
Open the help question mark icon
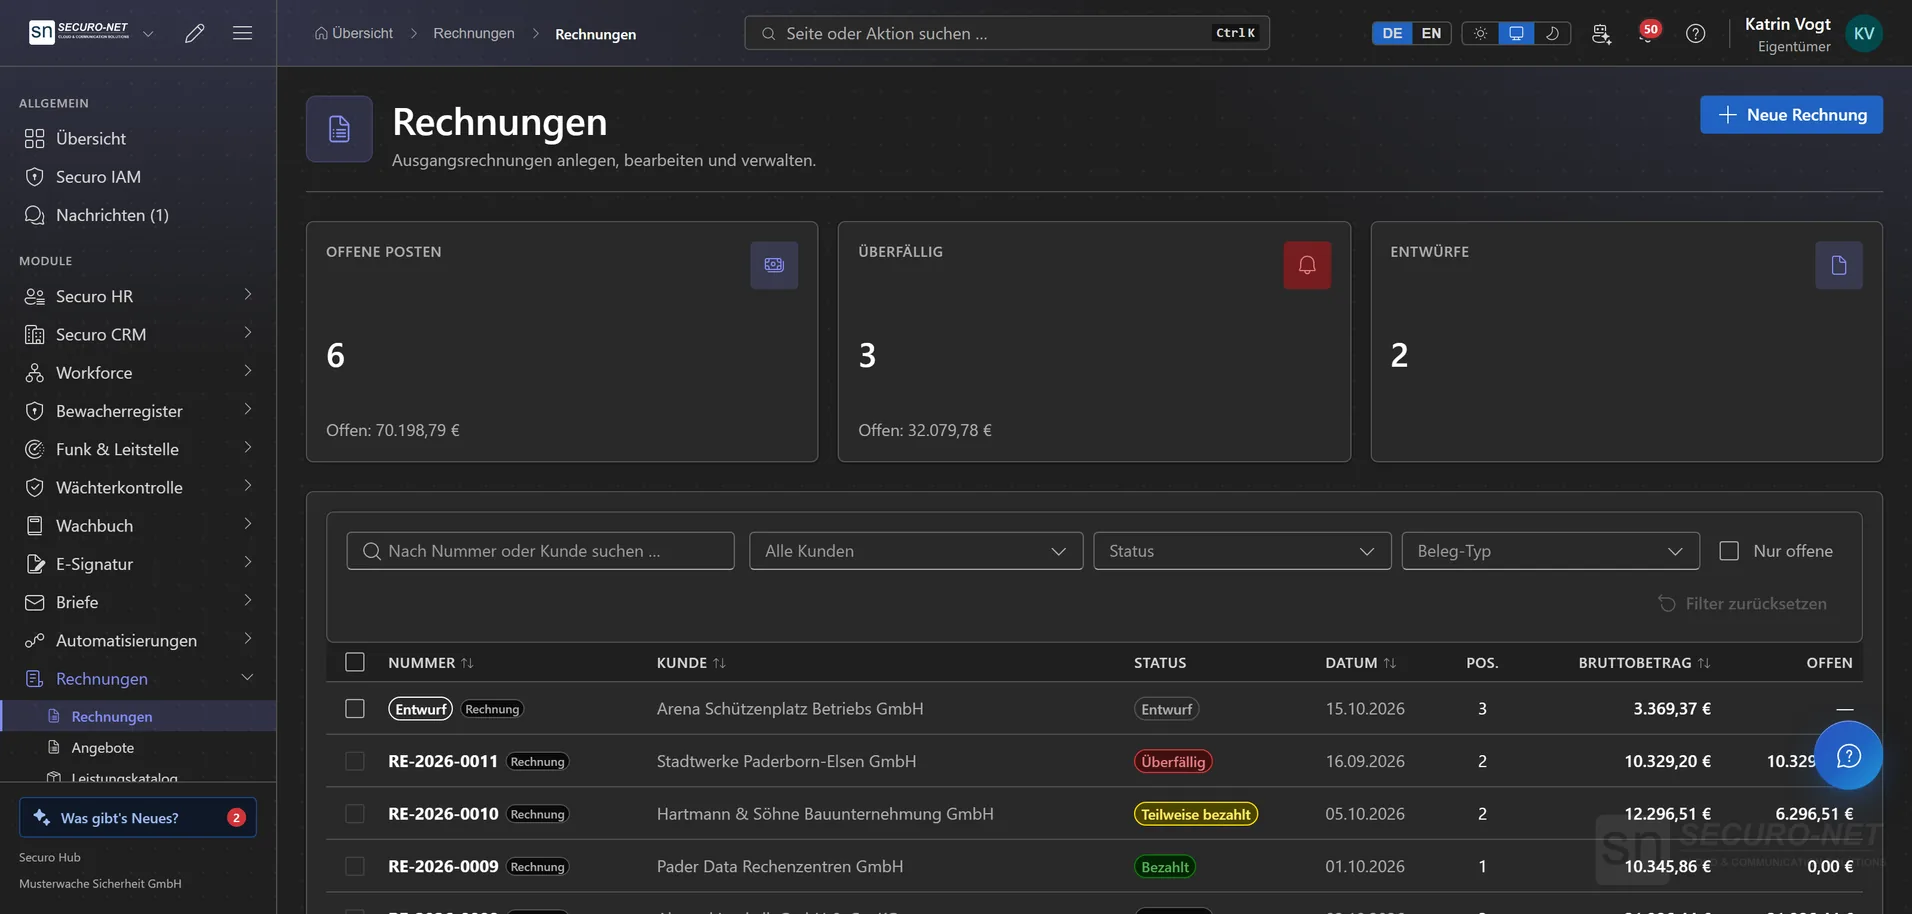pos(1695,33)
